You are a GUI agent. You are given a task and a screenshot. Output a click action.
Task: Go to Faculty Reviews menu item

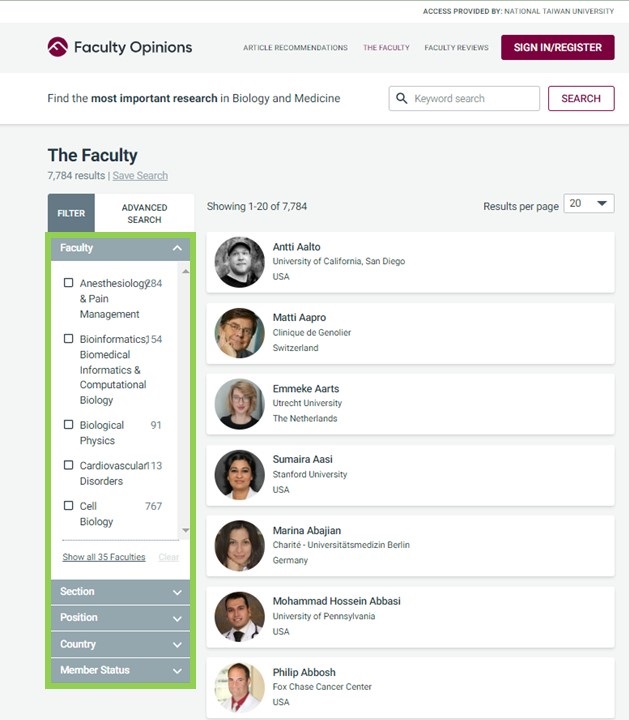click(456, 48)
